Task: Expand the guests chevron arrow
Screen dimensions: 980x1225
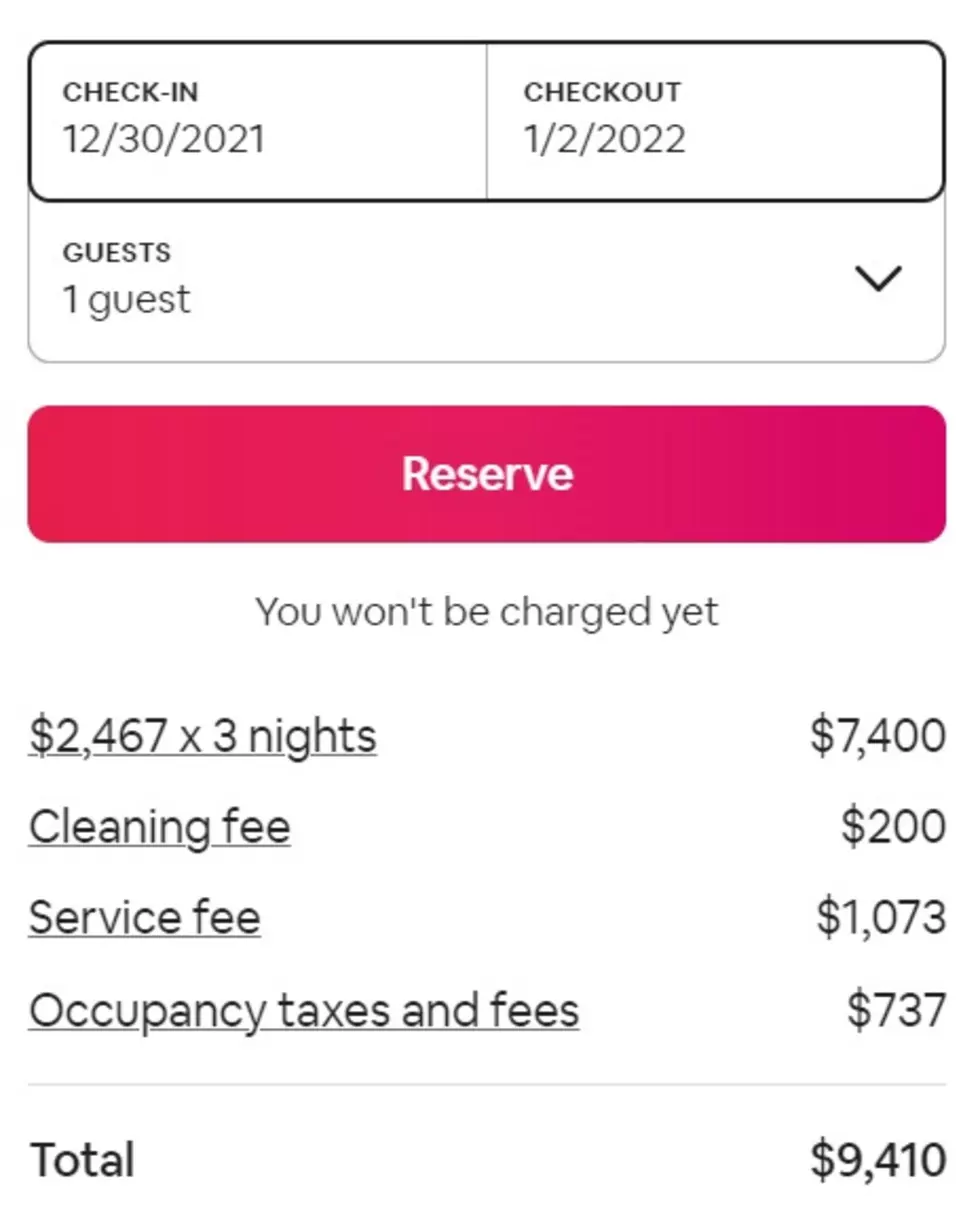Action: (879, 278)
